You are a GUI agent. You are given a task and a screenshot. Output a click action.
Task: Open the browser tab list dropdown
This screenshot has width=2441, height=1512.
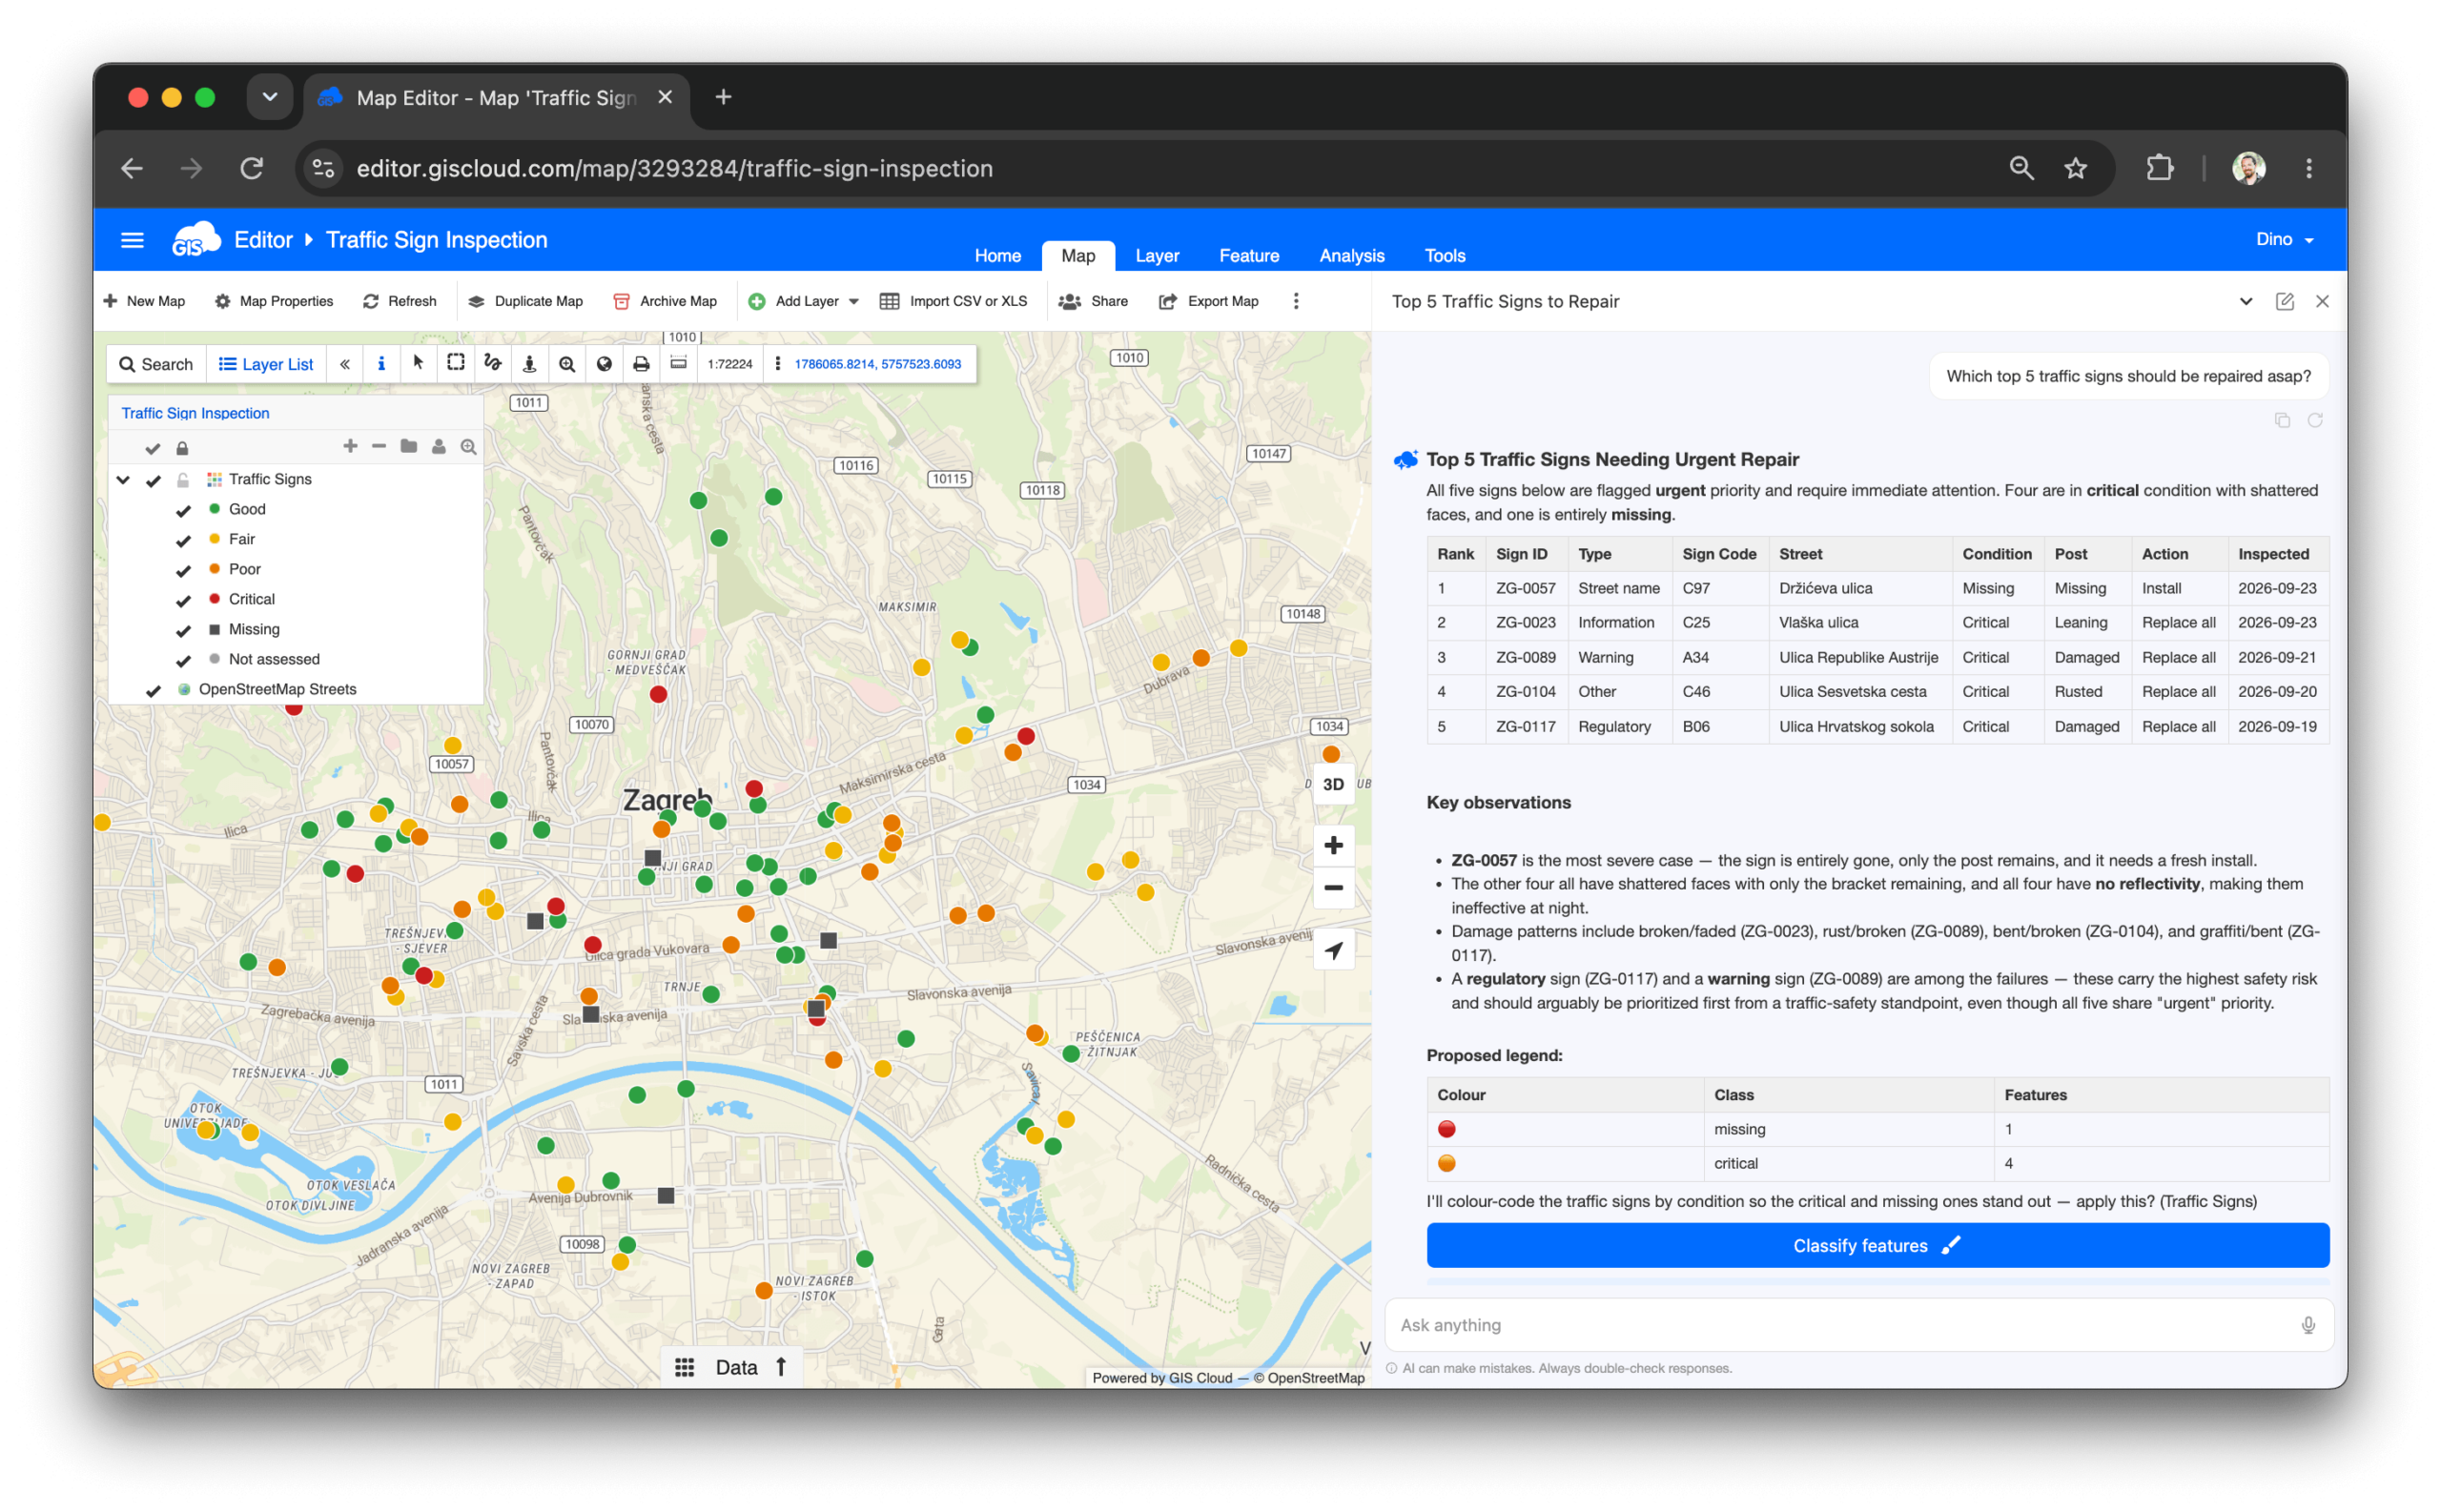[269, 97]
